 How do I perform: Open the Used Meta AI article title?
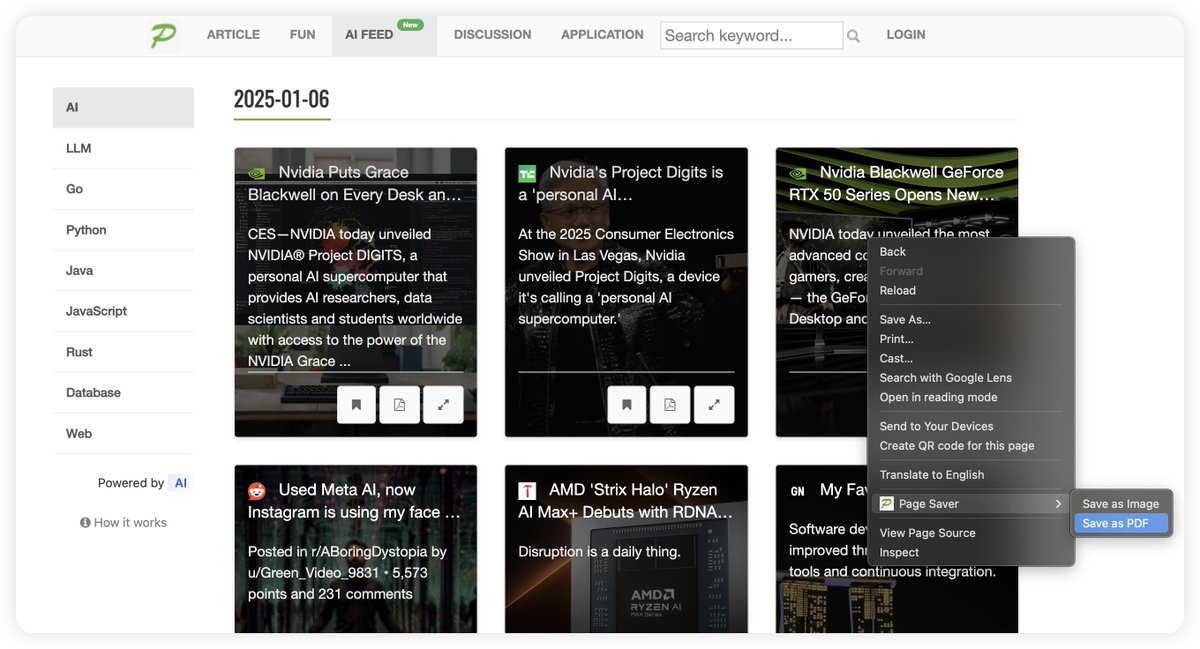[355, 501]
